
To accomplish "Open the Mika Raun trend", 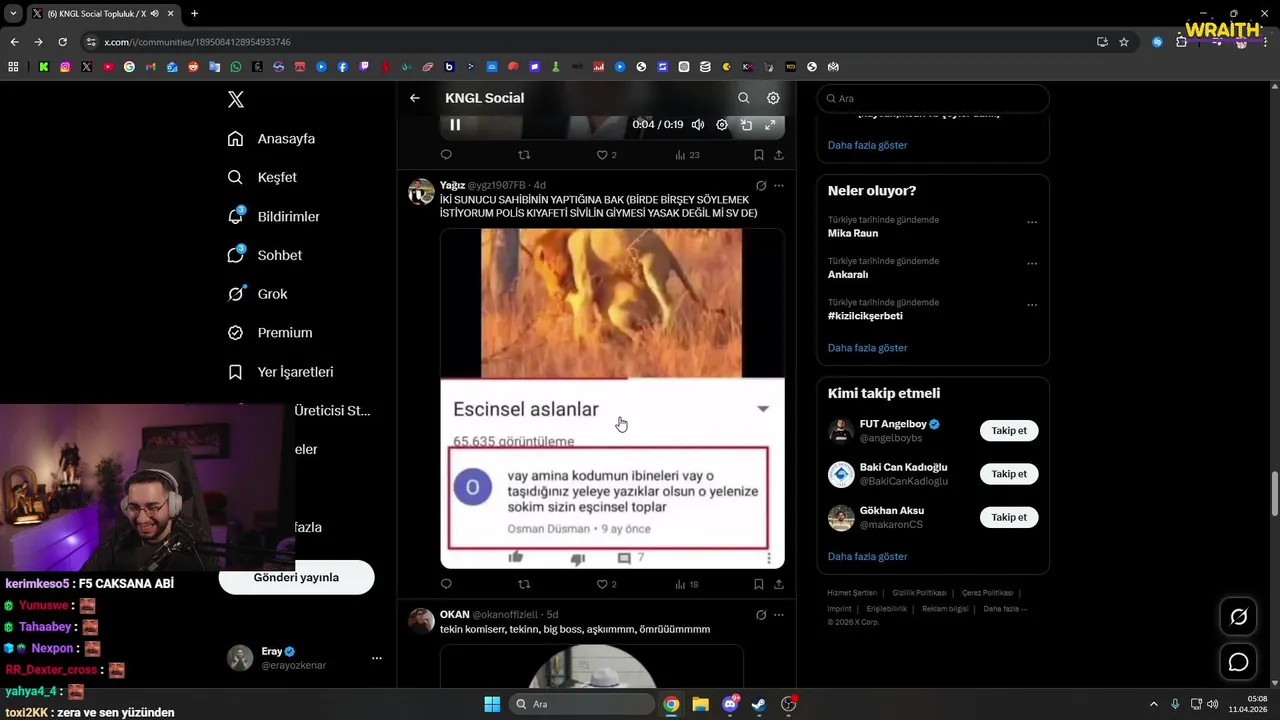I will click(x=853, y=233).
